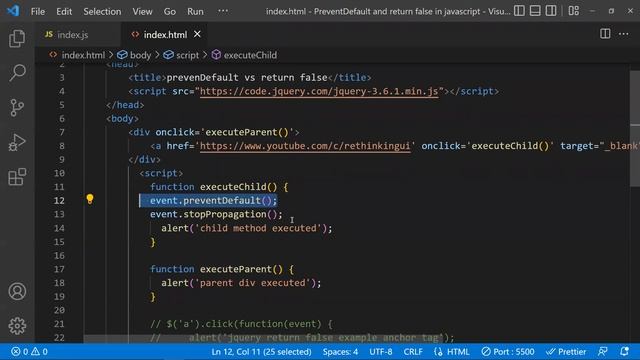The image size is (640, 360).
Task: Click the event.stopPropagation(); line
Action: (x=216, y=214)
